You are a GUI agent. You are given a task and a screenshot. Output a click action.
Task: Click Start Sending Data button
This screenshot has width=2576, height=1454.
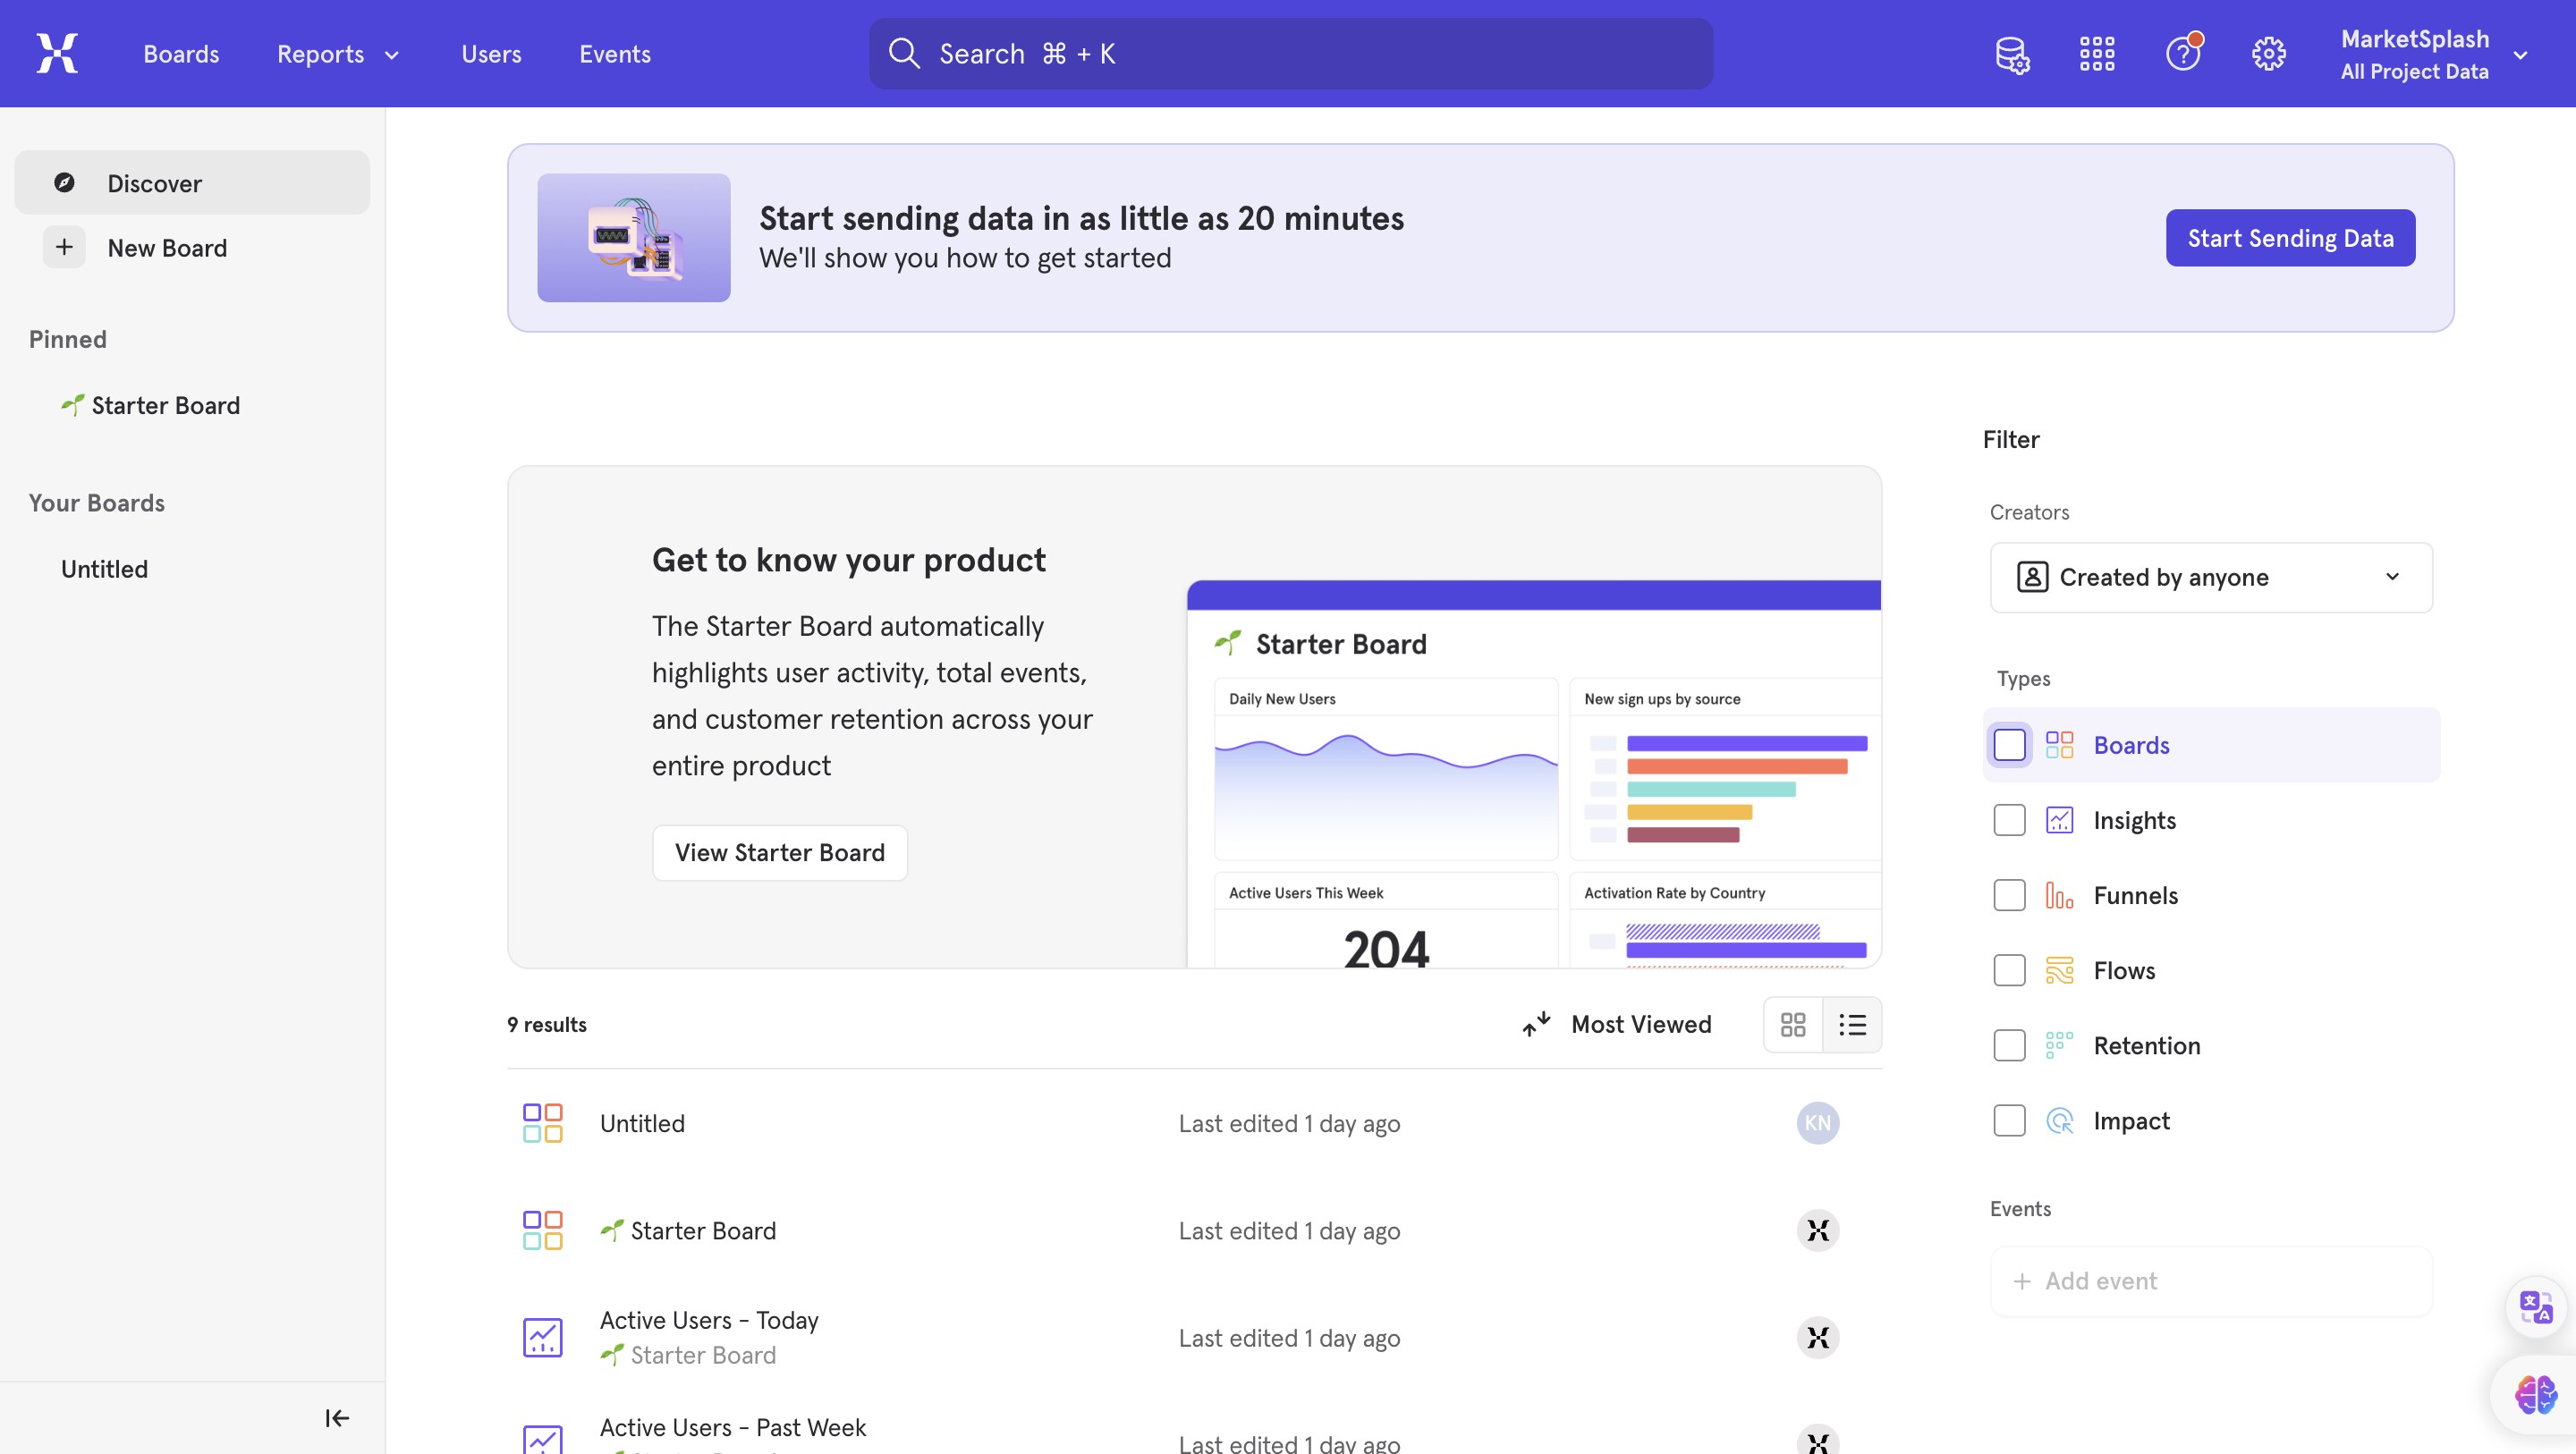point(2290,238)
